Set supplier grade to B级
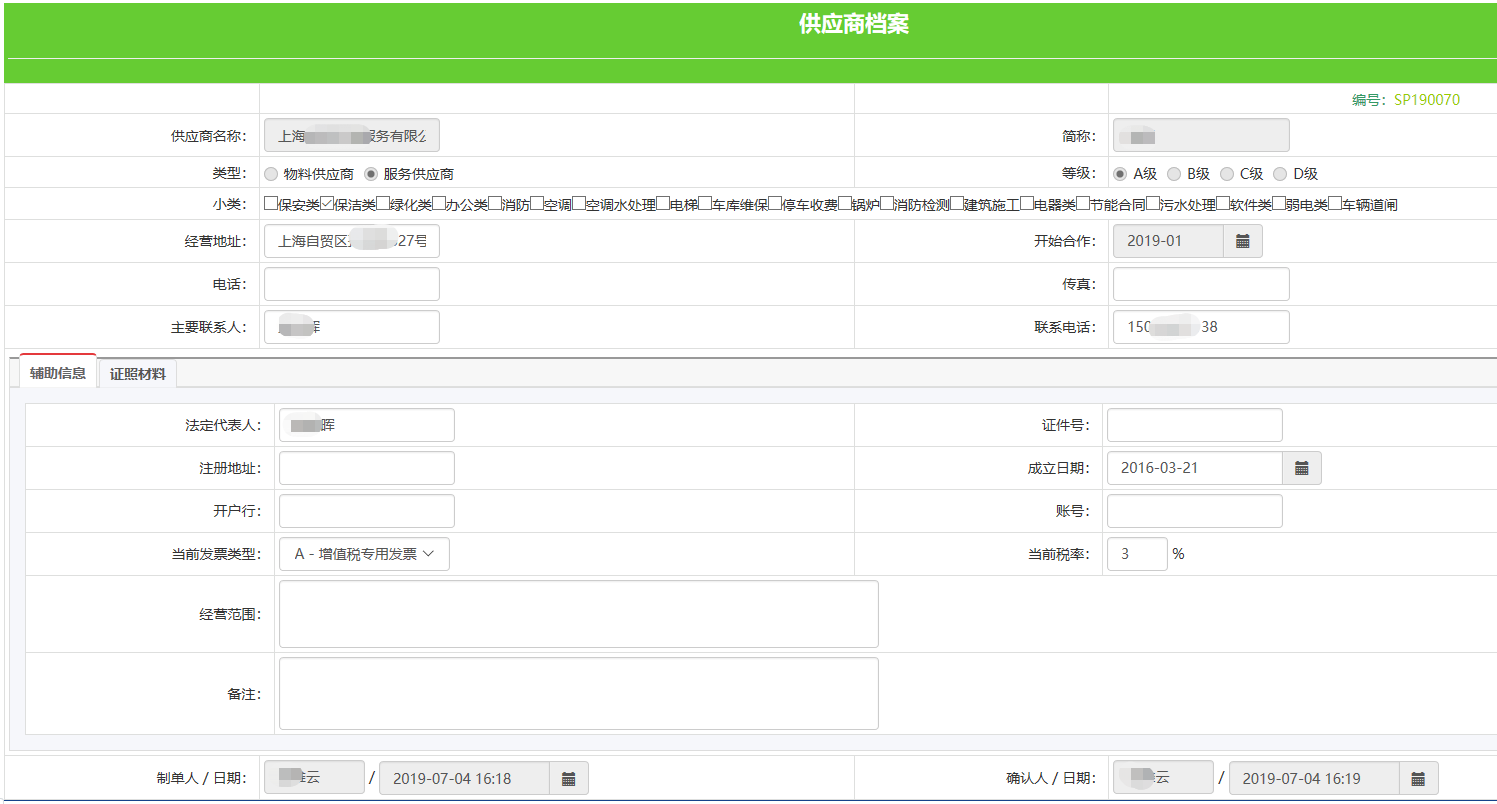This screenshot has height=804, width=1497. [x=1174, y=174]
